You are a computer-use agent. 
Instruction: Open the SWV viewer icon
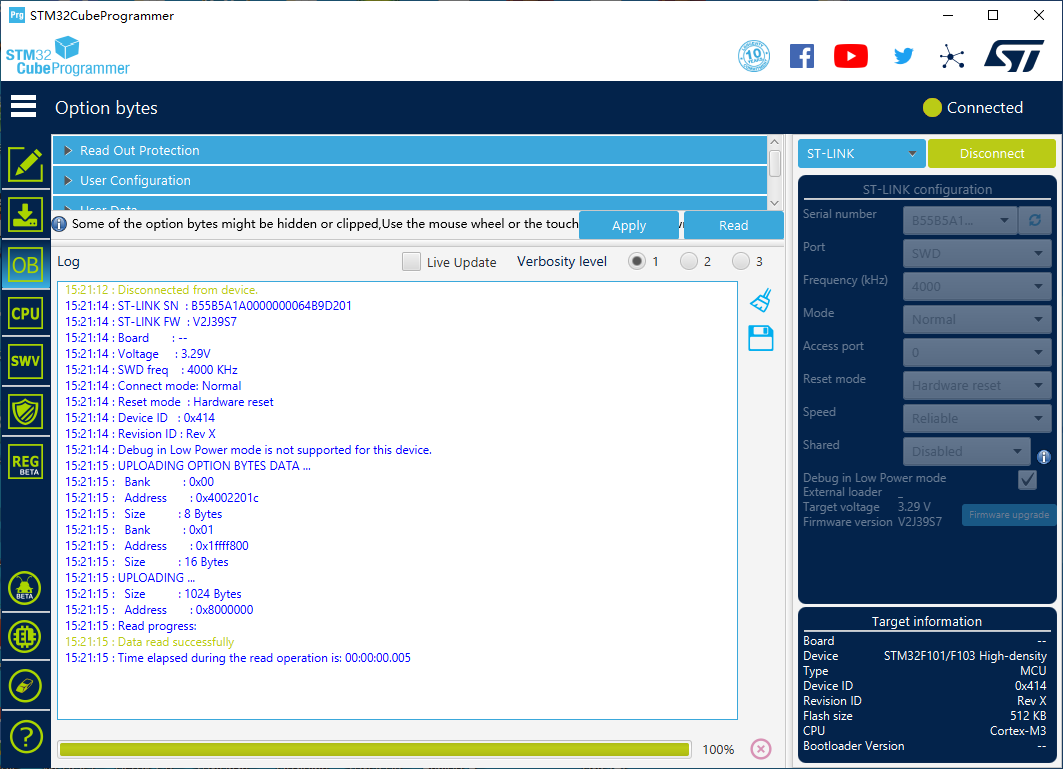25,361
